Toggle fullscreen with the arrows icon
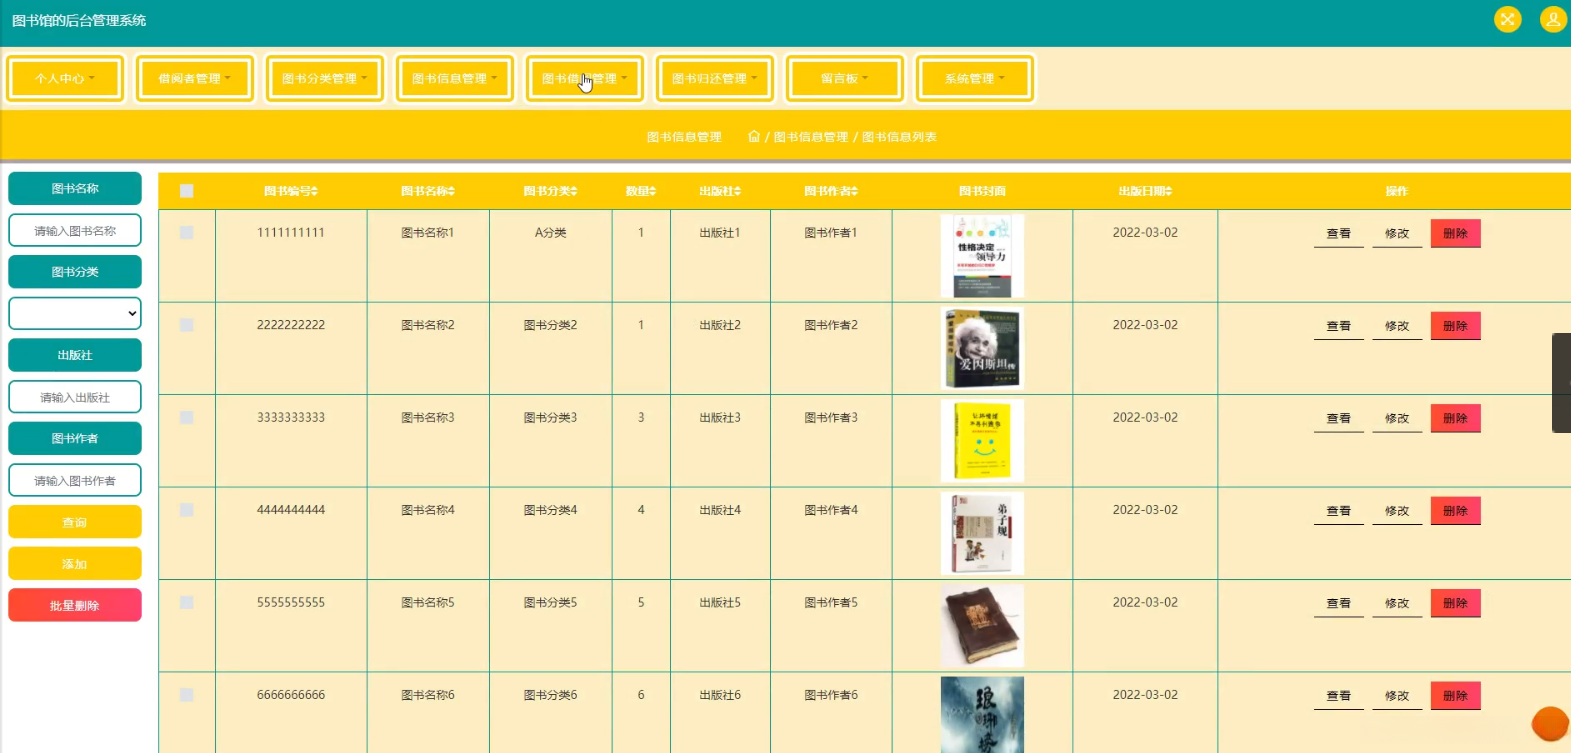Viewport: 1571px width, 753px height. click(x=1507, y=19)
